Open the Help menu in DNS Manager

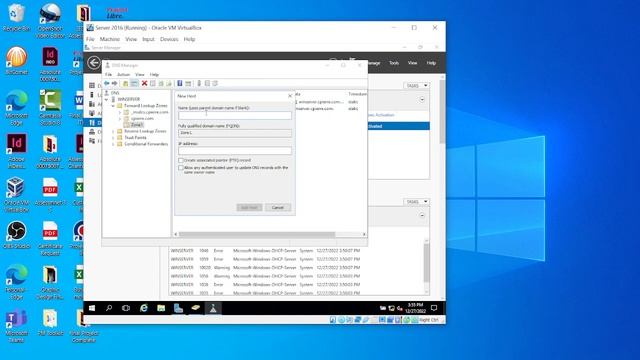[x=154, y=75]
